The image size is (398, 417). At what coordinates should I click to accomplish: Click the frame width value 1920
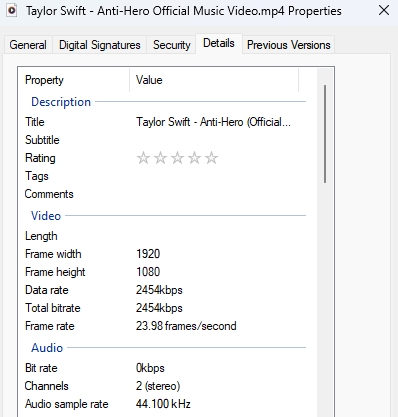tap(148, 254)
